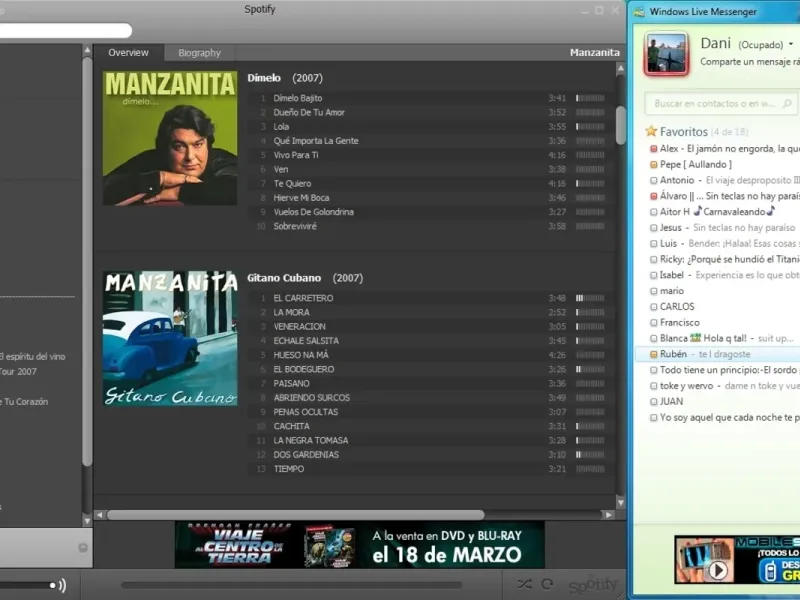This screenshot has height=600, width=800.
Task: Click right arrow of horizontal scrollbar
Action: click(608, 515)
